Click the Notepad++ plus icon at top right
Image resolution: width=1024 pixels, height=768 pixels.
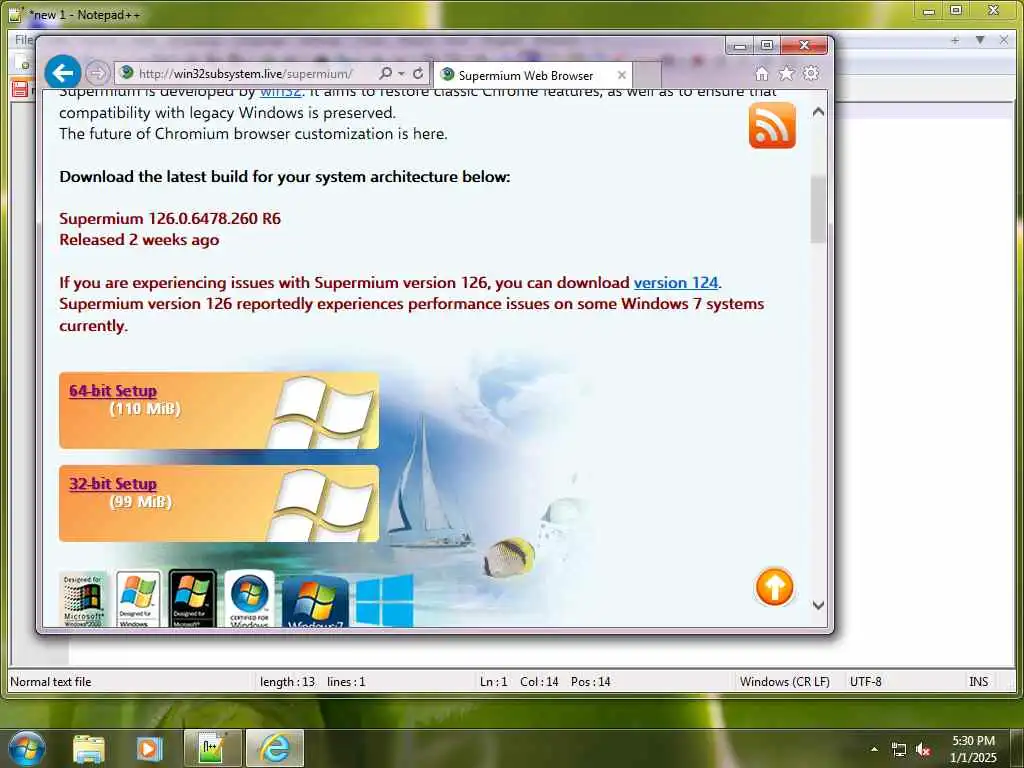pyautogui.click(x=955, y=40)
